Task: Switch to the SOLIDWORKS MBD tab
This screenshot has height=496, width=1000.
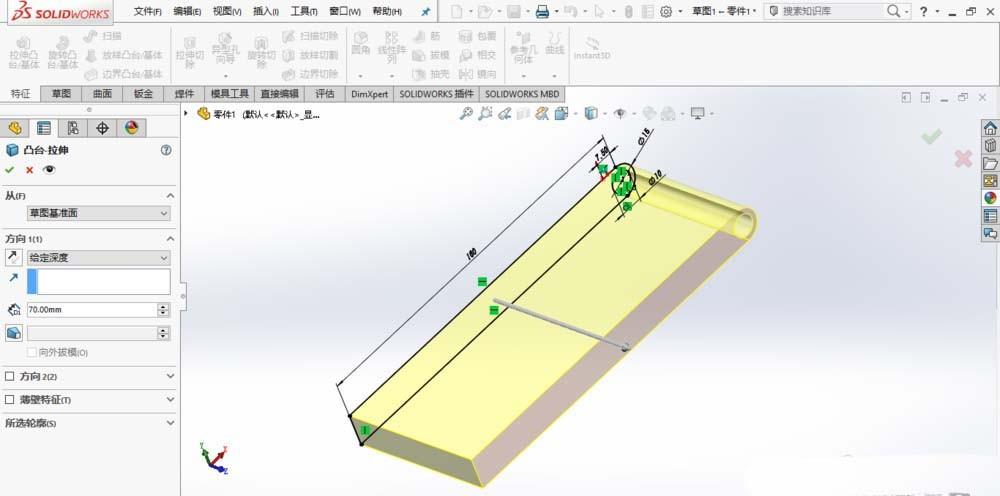Action: [x=522, y=94]
